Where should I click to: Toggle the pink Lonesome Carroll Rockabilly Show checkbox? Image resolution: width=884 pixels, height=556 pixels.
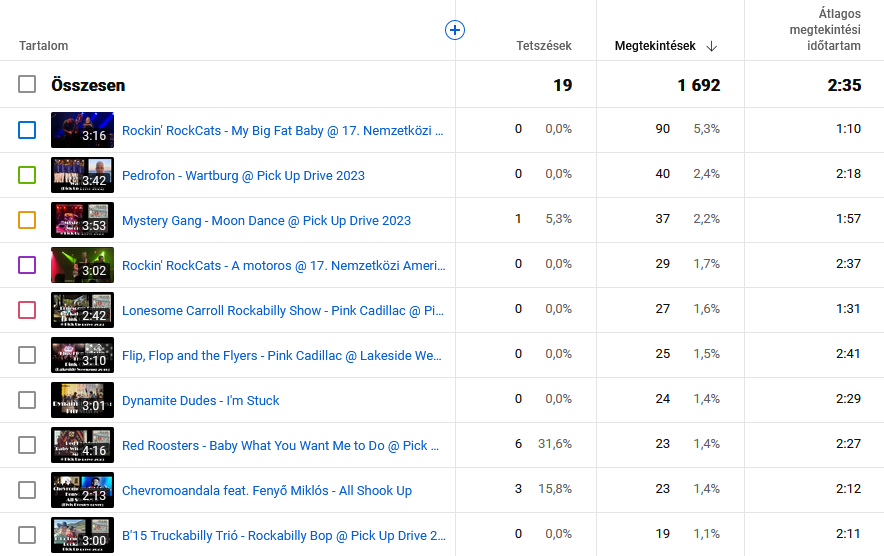pyautogui.click(x=27, y=310)
